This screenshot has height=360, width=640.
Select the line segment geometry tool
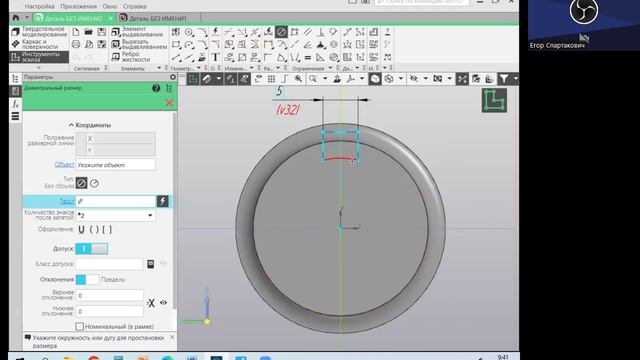point(176,58)
